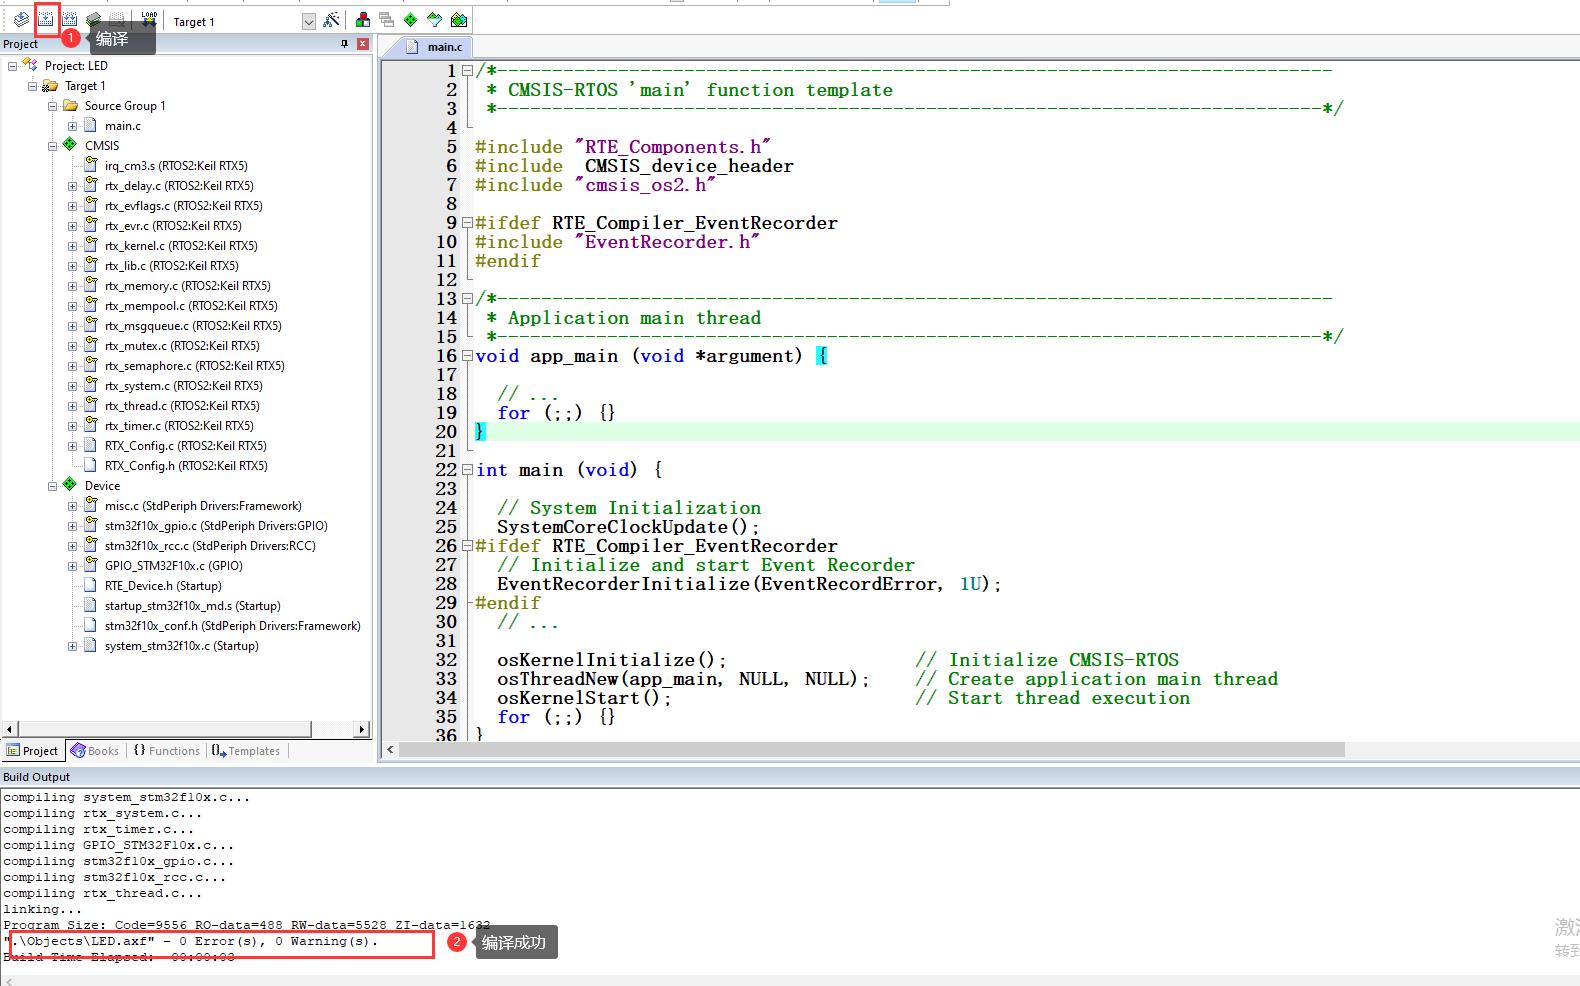Image resolution: width=1580 pixels, height=986 pixels.
Task: Expand the rtx_kernel.c tree node
Action: (72, 246)
